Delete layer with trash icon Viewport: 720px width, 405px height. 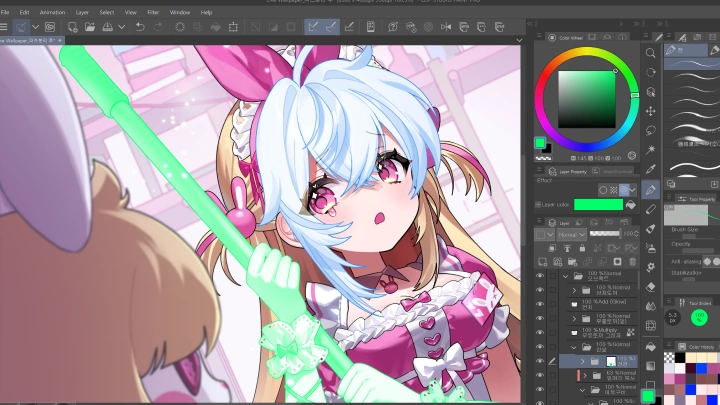[x=632, y=262]
